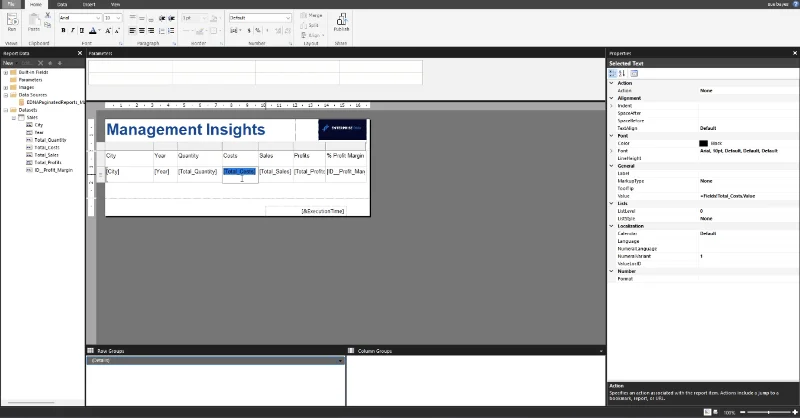Collapse the Action property section

(611, 83)
